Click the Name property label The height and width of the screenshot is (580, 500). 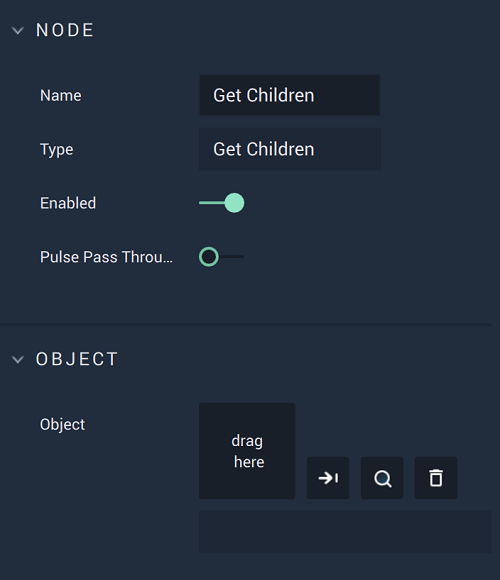pos(61,95)
